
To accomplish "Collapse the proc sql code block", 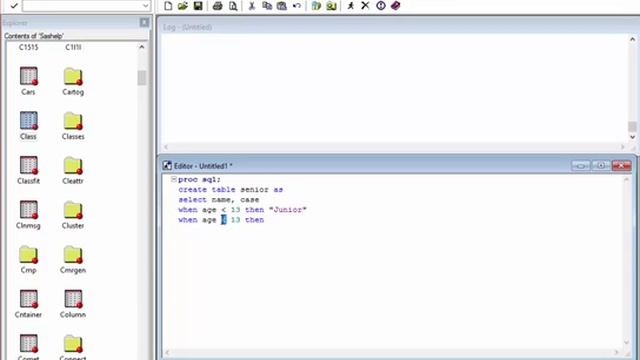I will [x=173, y=179].
